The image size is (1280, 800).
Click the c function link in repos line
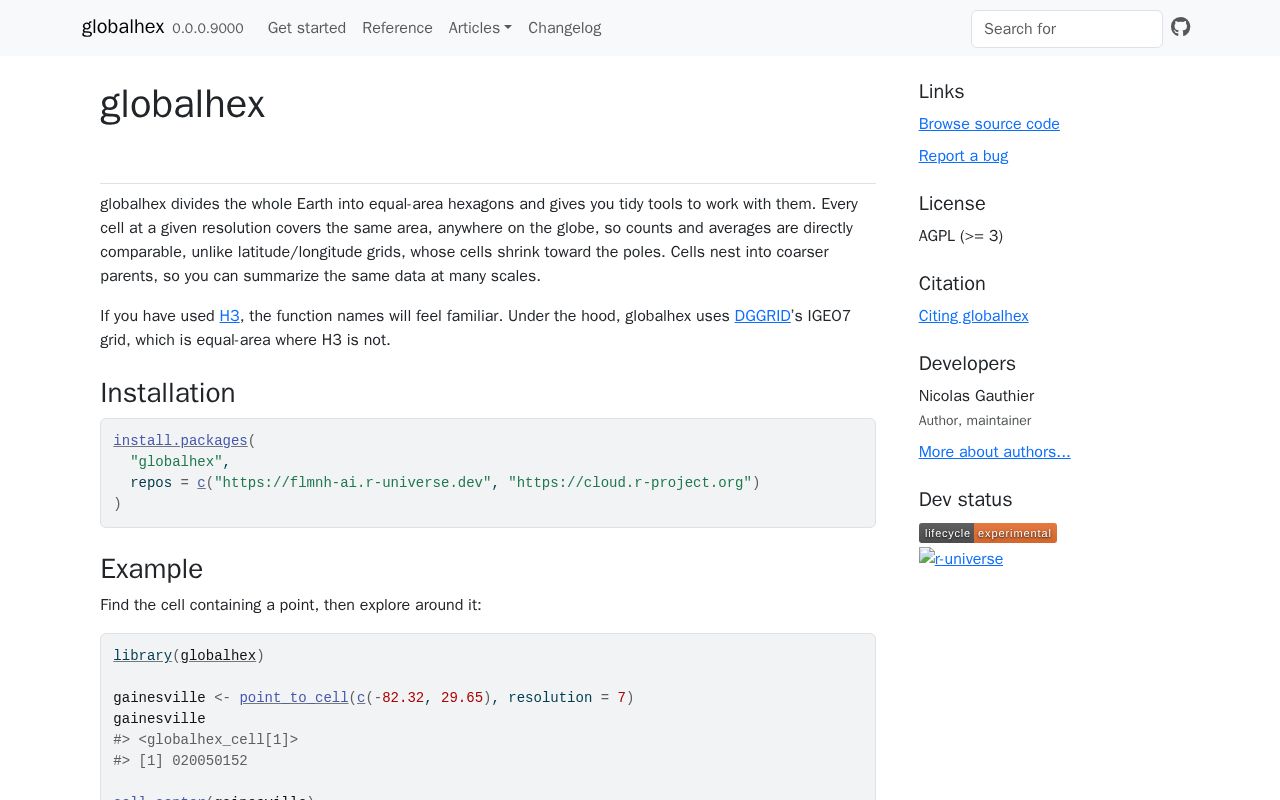point(201,483)
